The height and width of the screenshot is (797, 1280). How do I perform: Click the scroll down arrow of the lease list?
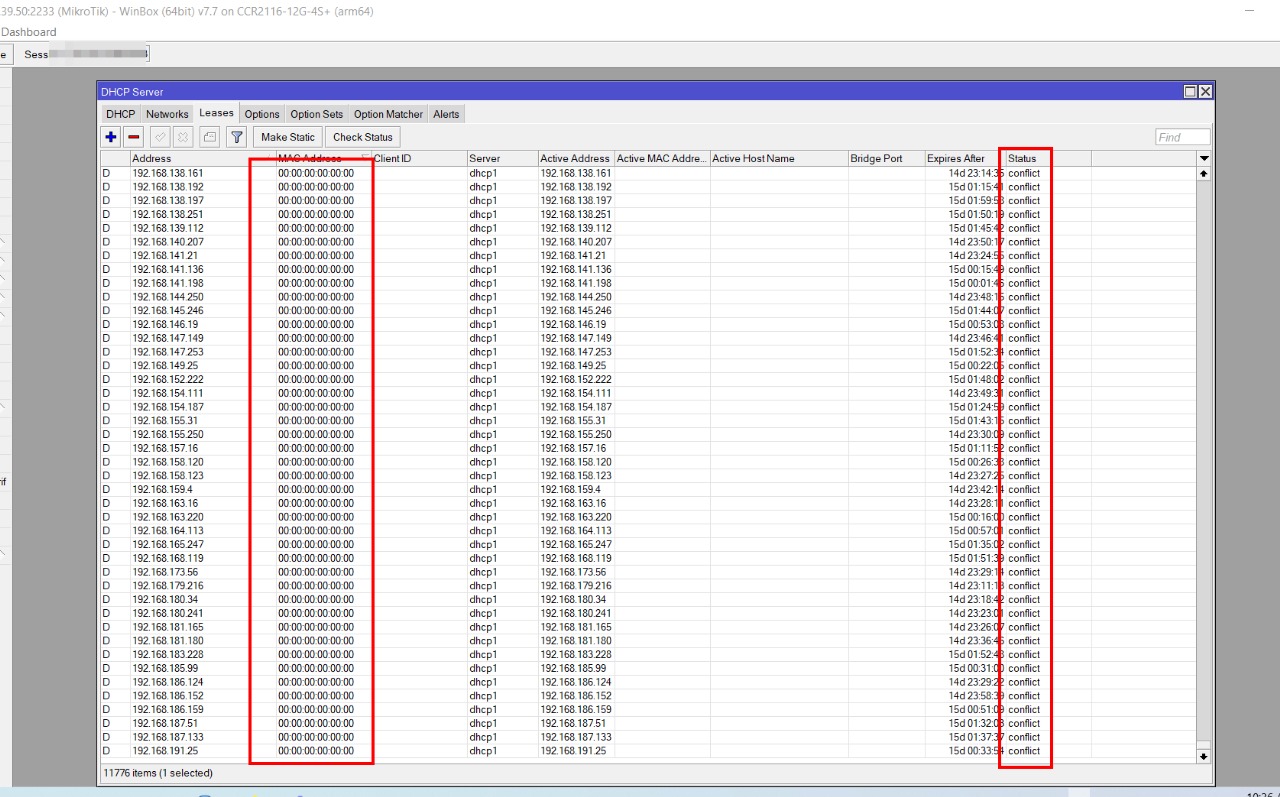(x=1204, y=757)
